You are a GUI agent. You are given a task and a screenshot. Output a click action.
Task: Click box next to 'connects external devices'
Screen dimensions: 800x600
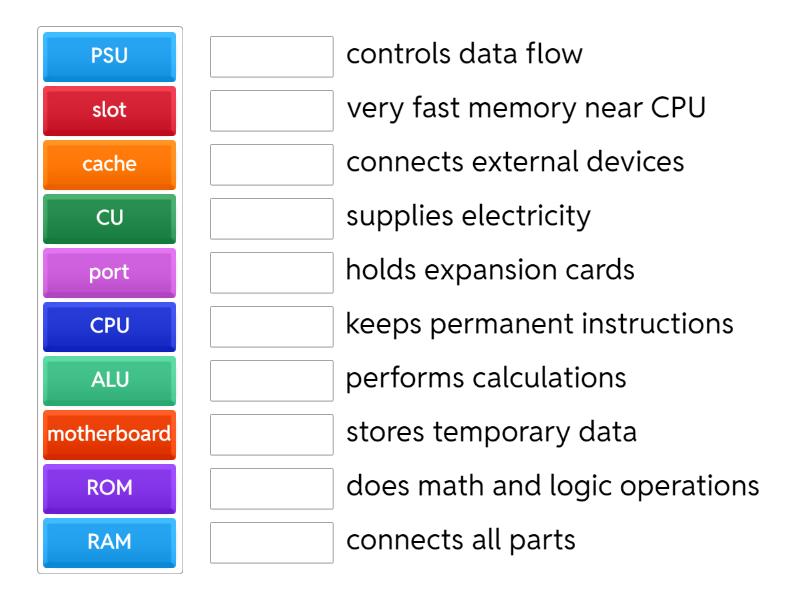[x=272, y=165]
